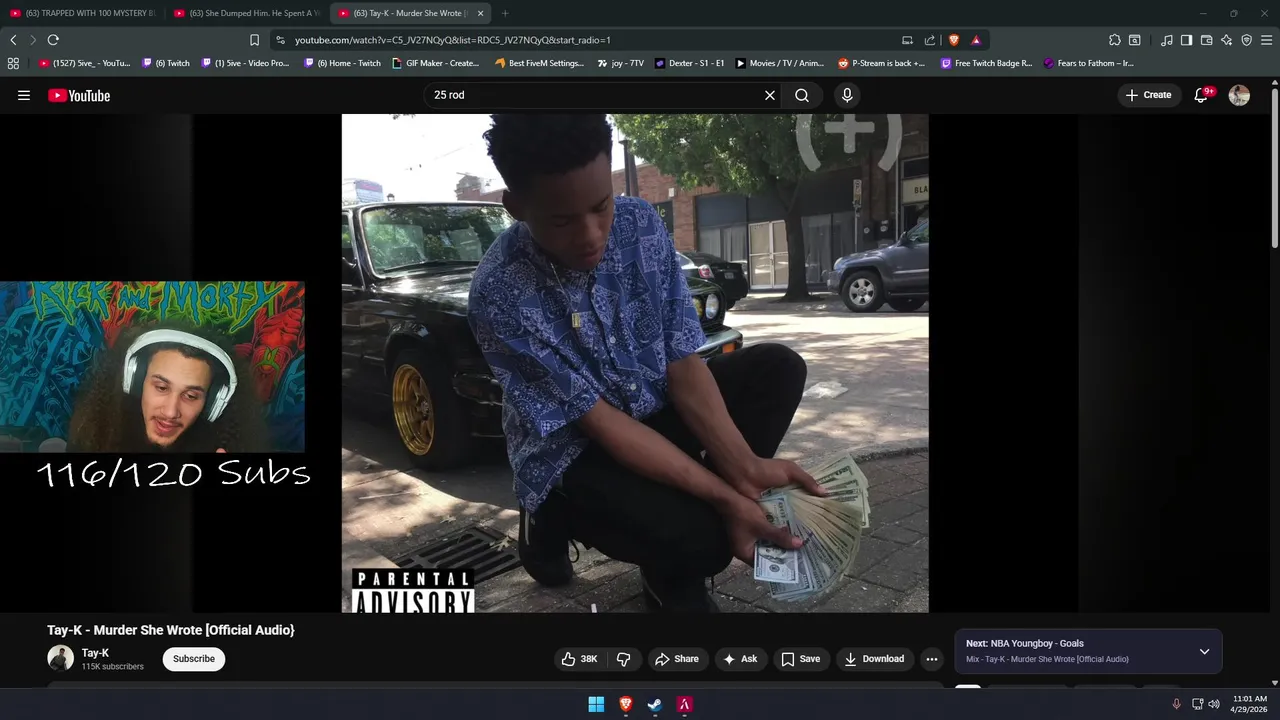Viewport: 1280px width, 720px height.
Task: Open the YouTube hamburger guide menu
Action: pyautogui.click(x=24, y=95)
